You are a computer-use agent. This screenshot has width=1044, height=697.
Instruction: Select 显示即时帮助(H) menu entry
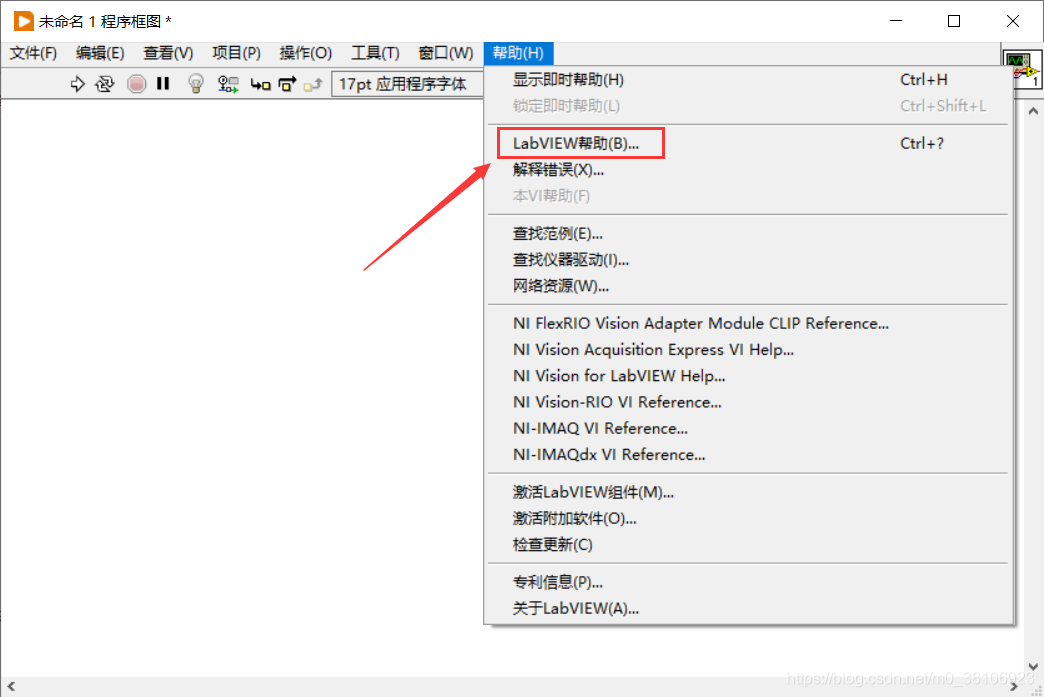748,80
